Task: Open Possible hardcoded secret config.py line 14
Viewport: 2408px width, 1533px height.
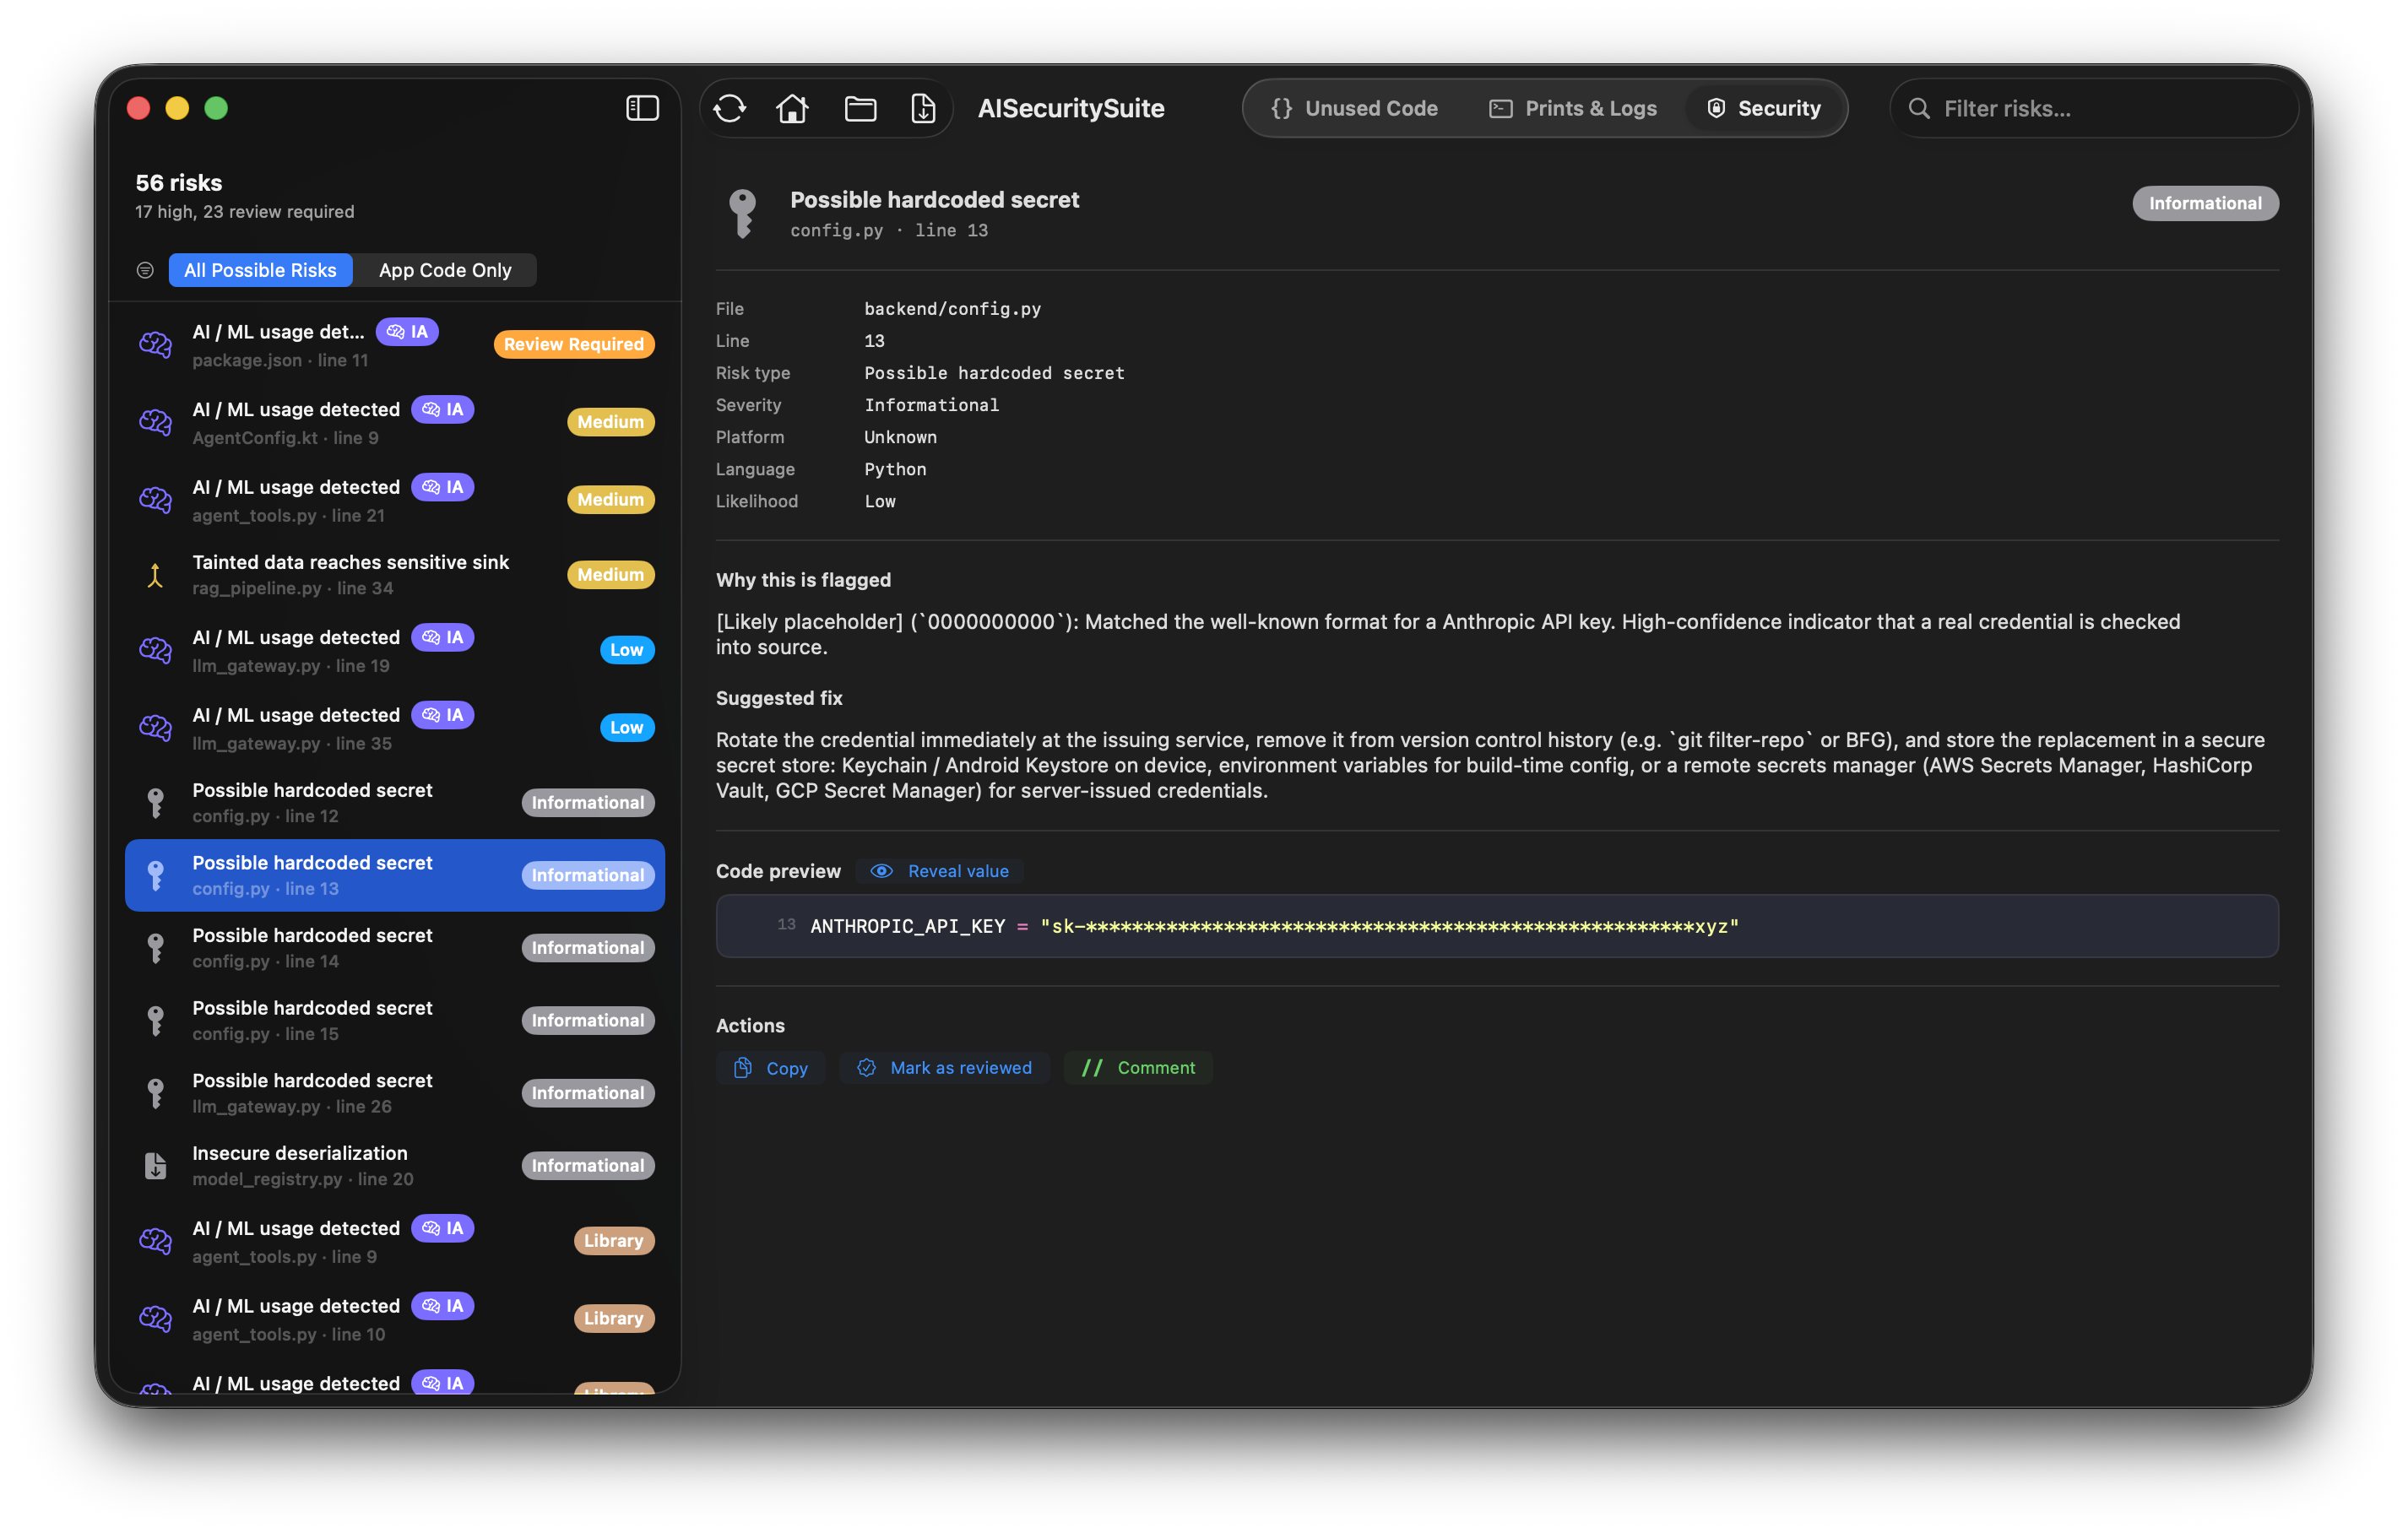Action: click(x=395, y=948)
